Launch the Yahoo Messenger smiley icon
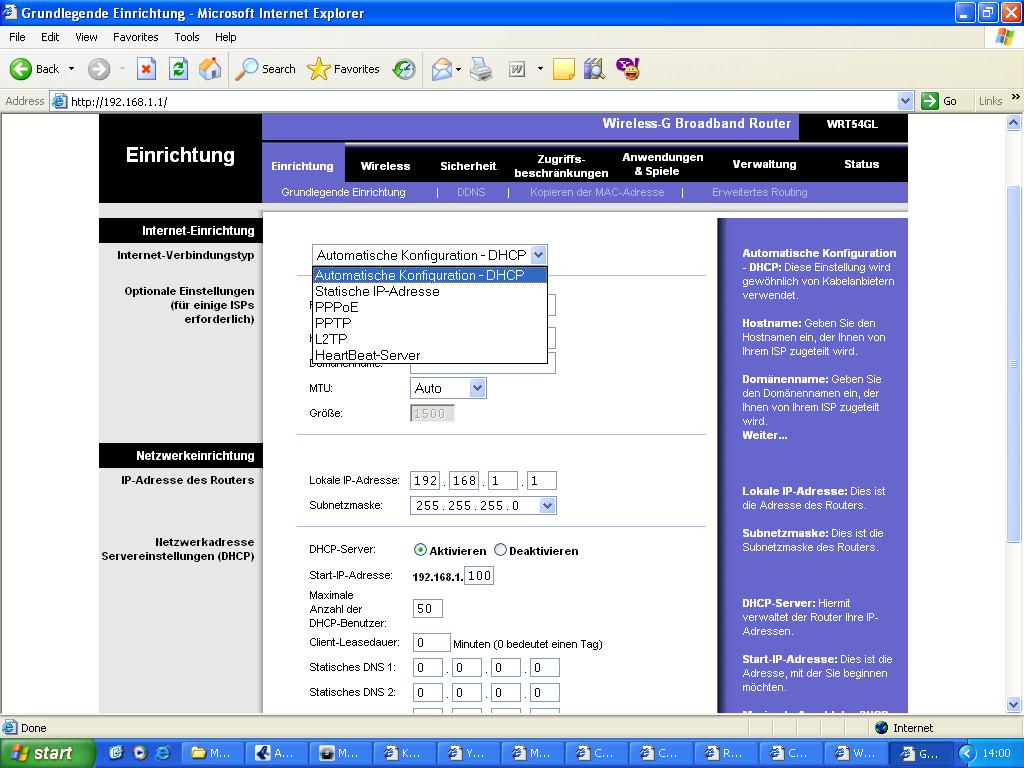This screenshot has width=1024, height=768. pyautogui.click(x=628, y=69)
